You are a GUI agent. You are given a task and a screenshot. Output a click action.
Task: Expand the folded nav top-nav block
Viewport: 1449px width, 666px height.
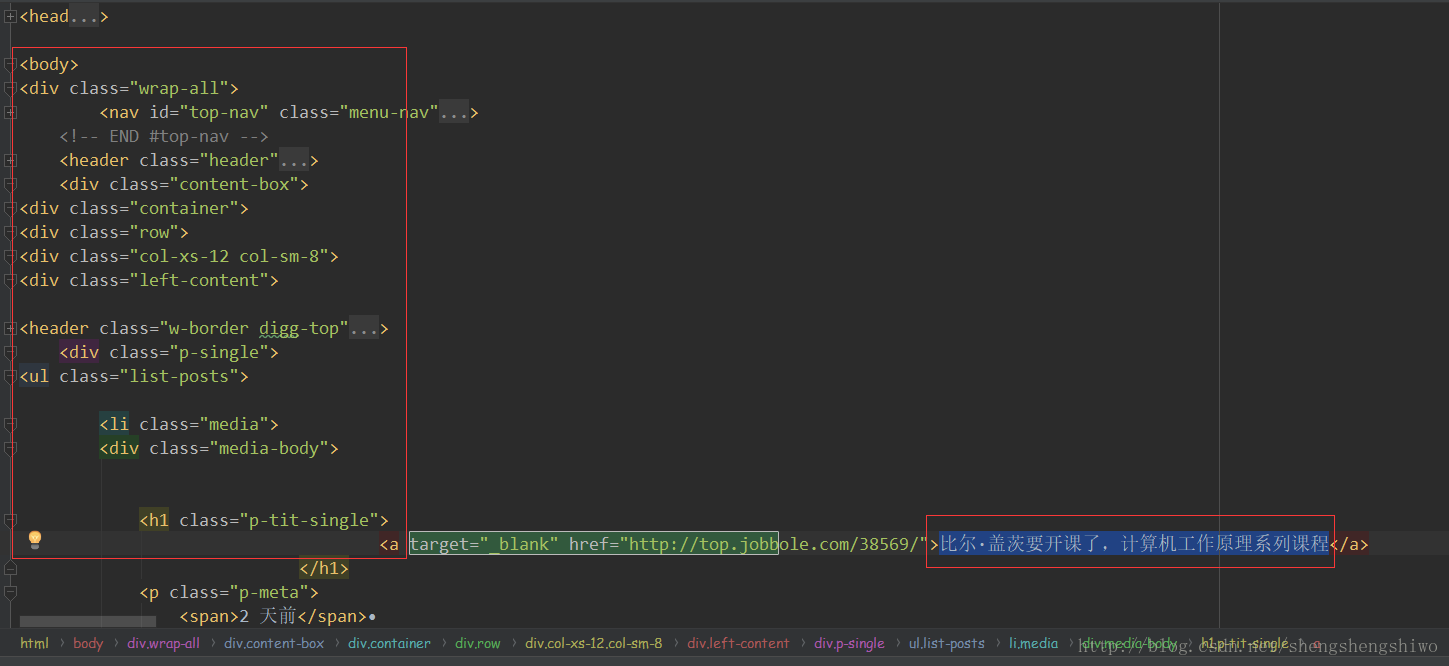(x=10, y=112)
